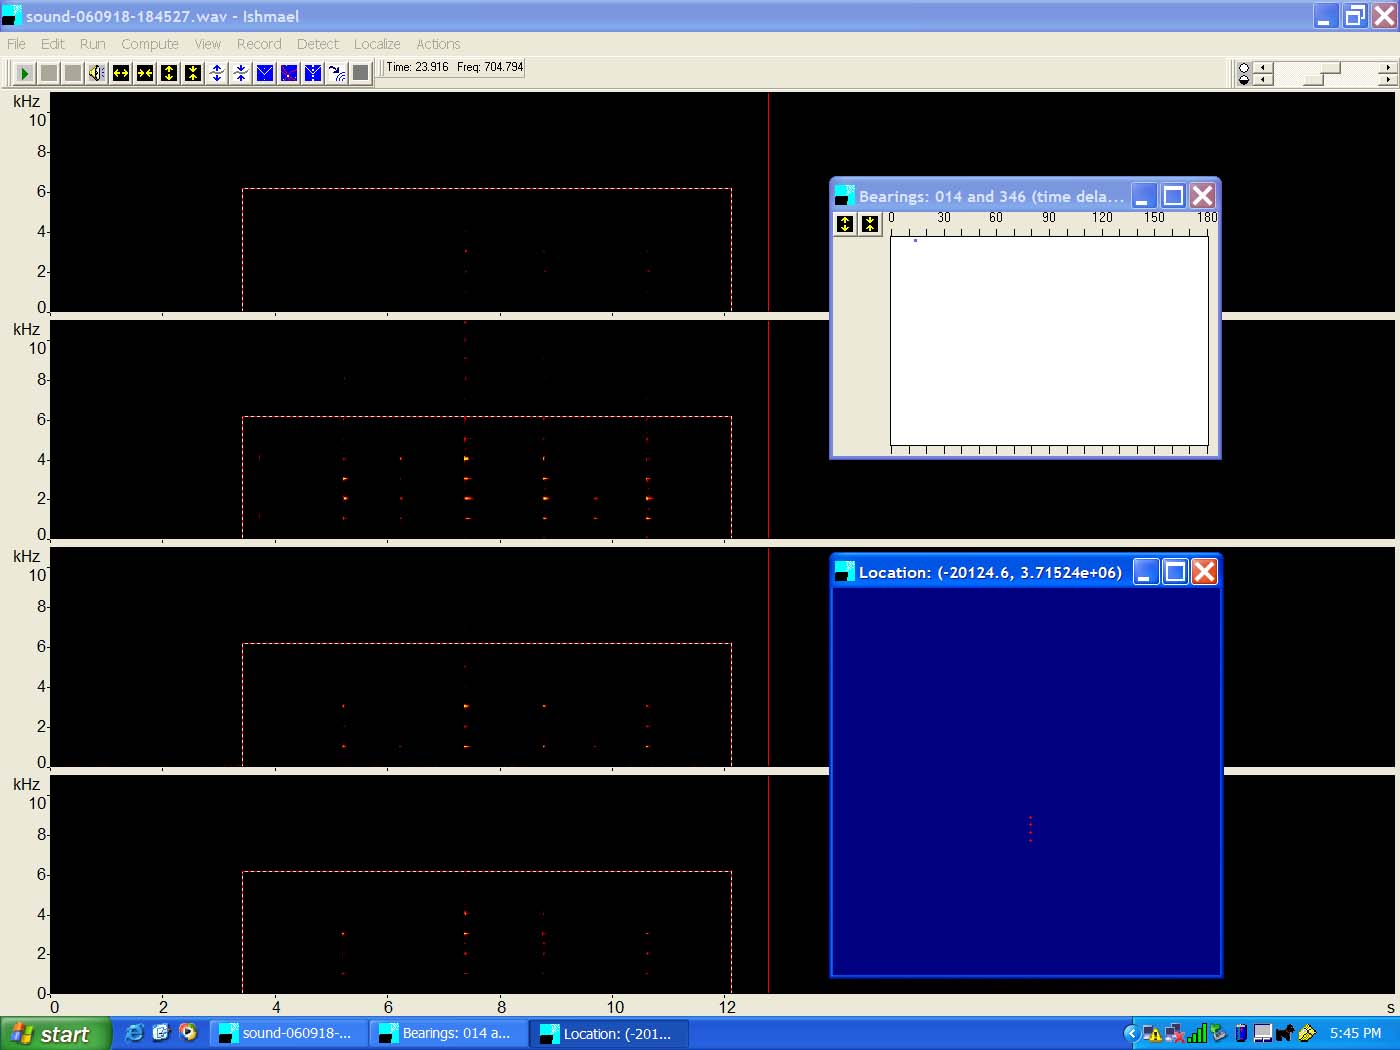Click right arrow of the contrast slider

pyautogui.click(x=1387, y=79)
